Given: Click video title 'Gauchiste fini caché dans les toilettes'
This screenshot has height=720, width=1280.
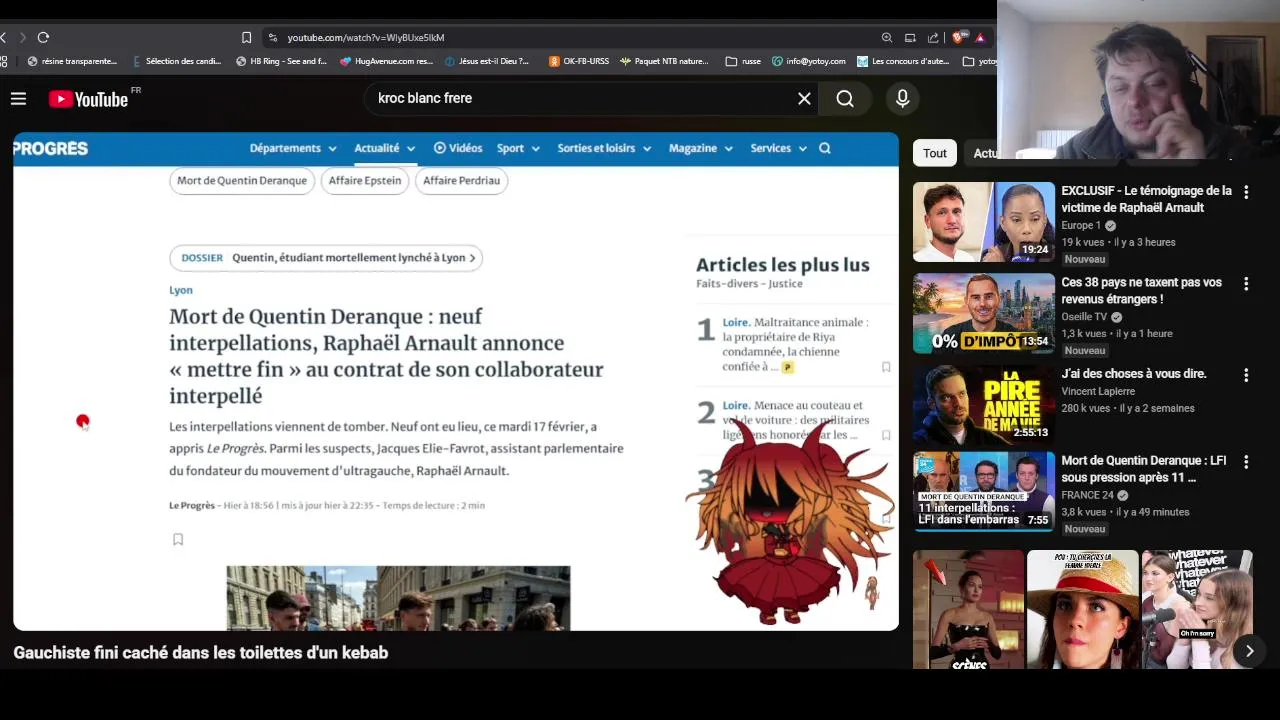Looking at the screenshot, I should (201, 653).
